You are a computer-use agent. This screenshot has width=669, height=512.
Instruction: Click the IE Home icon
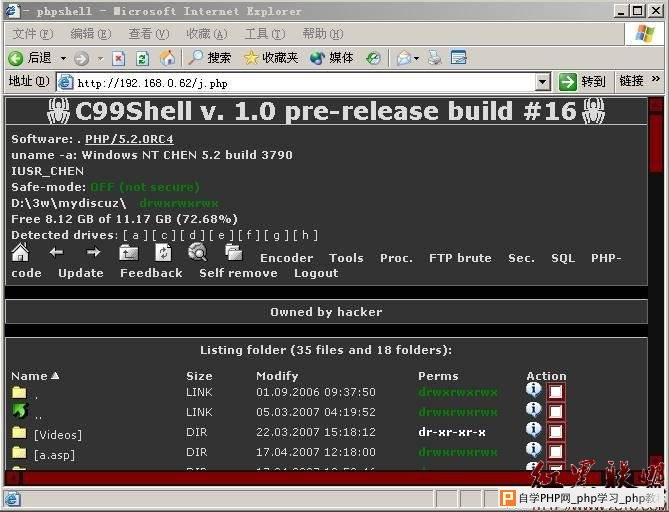pyautogui.click(x=167, y=58)
